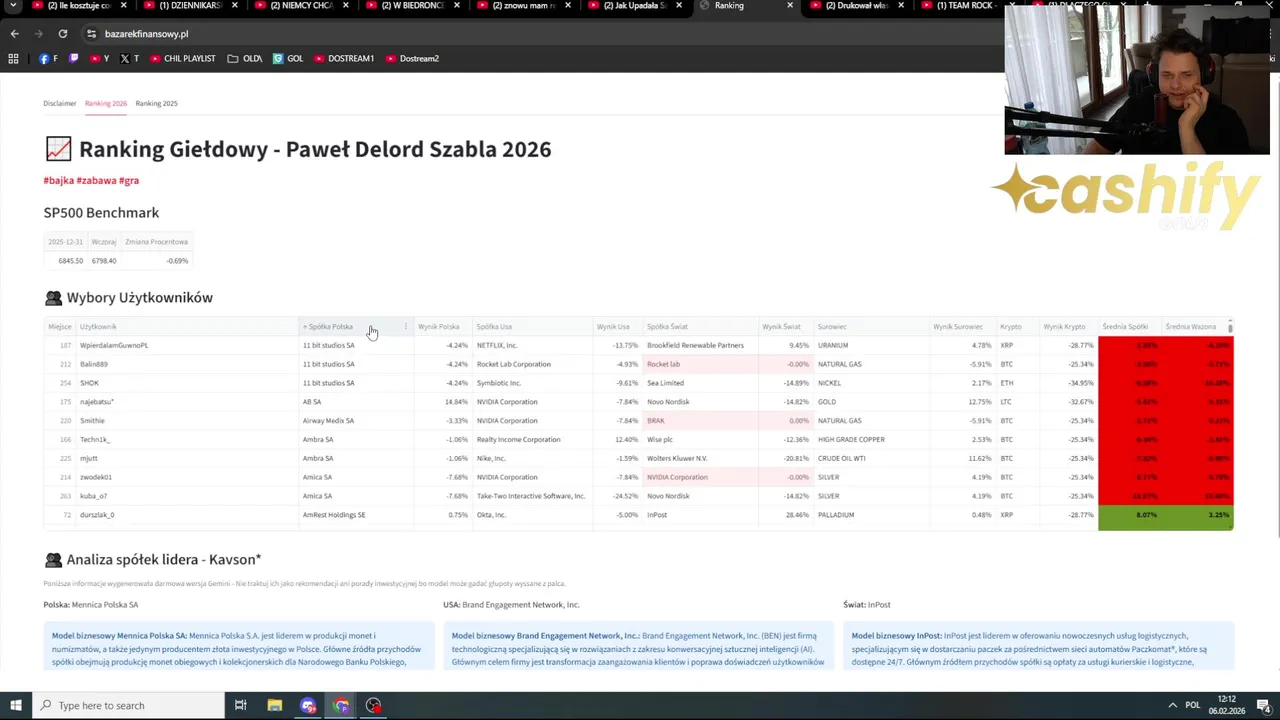This screenshot has width=1280, height=720.
Task: Switch to the TEAM ROCK tab
Action: (x=958, y=6)
